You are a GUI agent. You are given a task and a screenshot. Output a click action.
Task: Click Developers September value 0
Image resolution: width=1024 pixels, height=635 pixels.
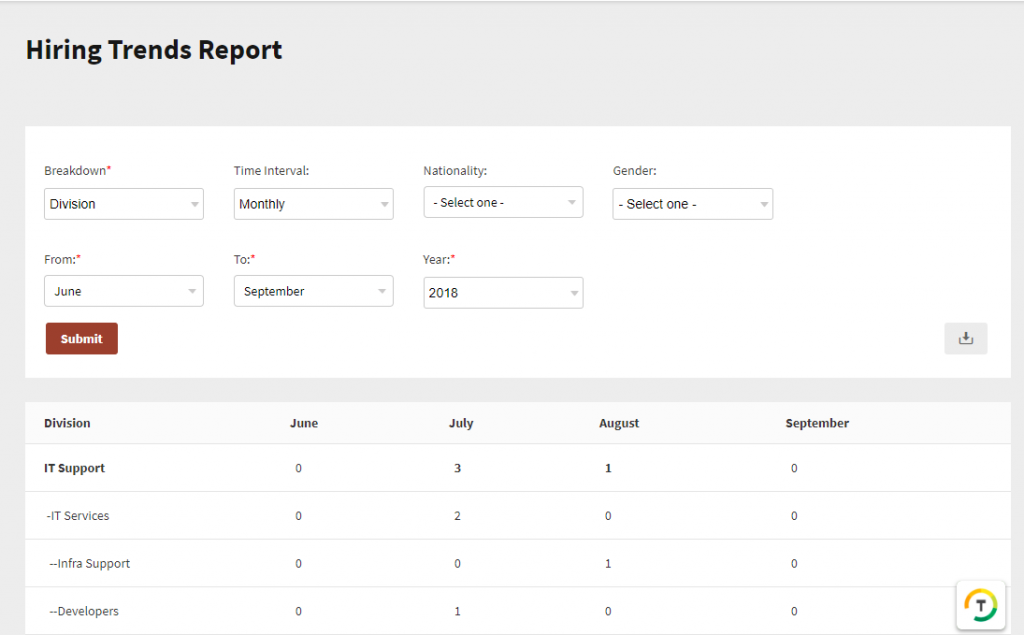click(x=794, y=611)
